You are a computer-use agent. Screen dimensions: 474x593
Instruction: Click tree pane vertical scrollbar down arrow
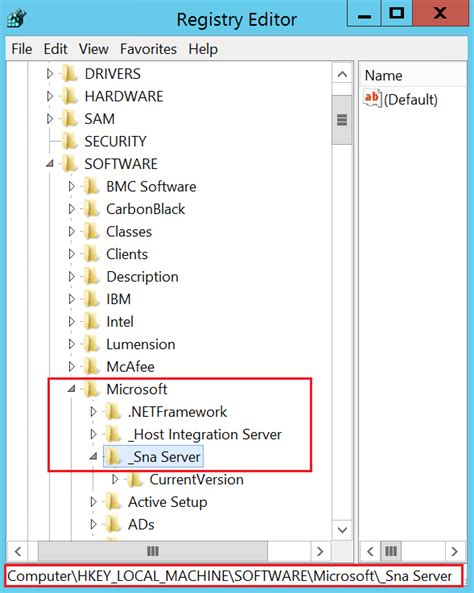click(x=342, y=530)
